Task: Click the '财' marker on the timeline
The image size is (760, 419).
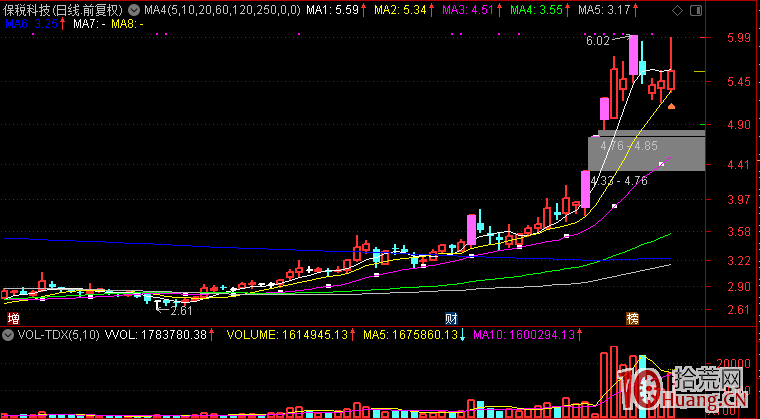Action: click(x=452, y=318)
